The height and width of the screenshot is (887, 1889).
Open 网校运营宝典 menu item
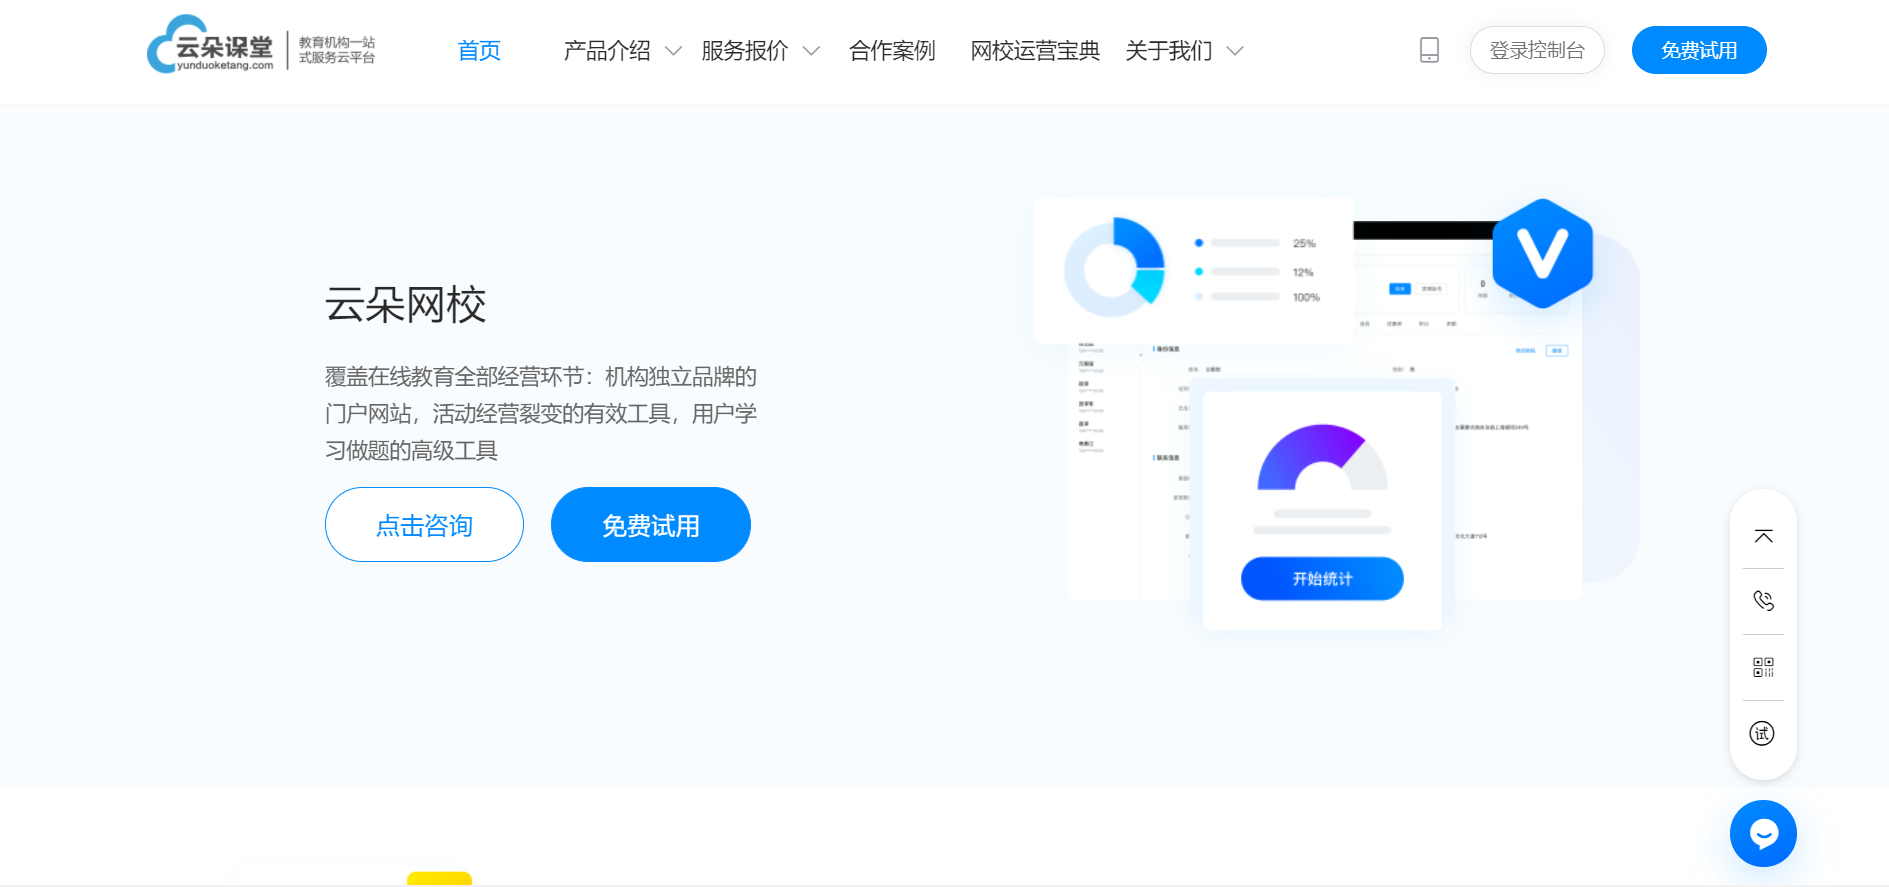pos(1035,50)
